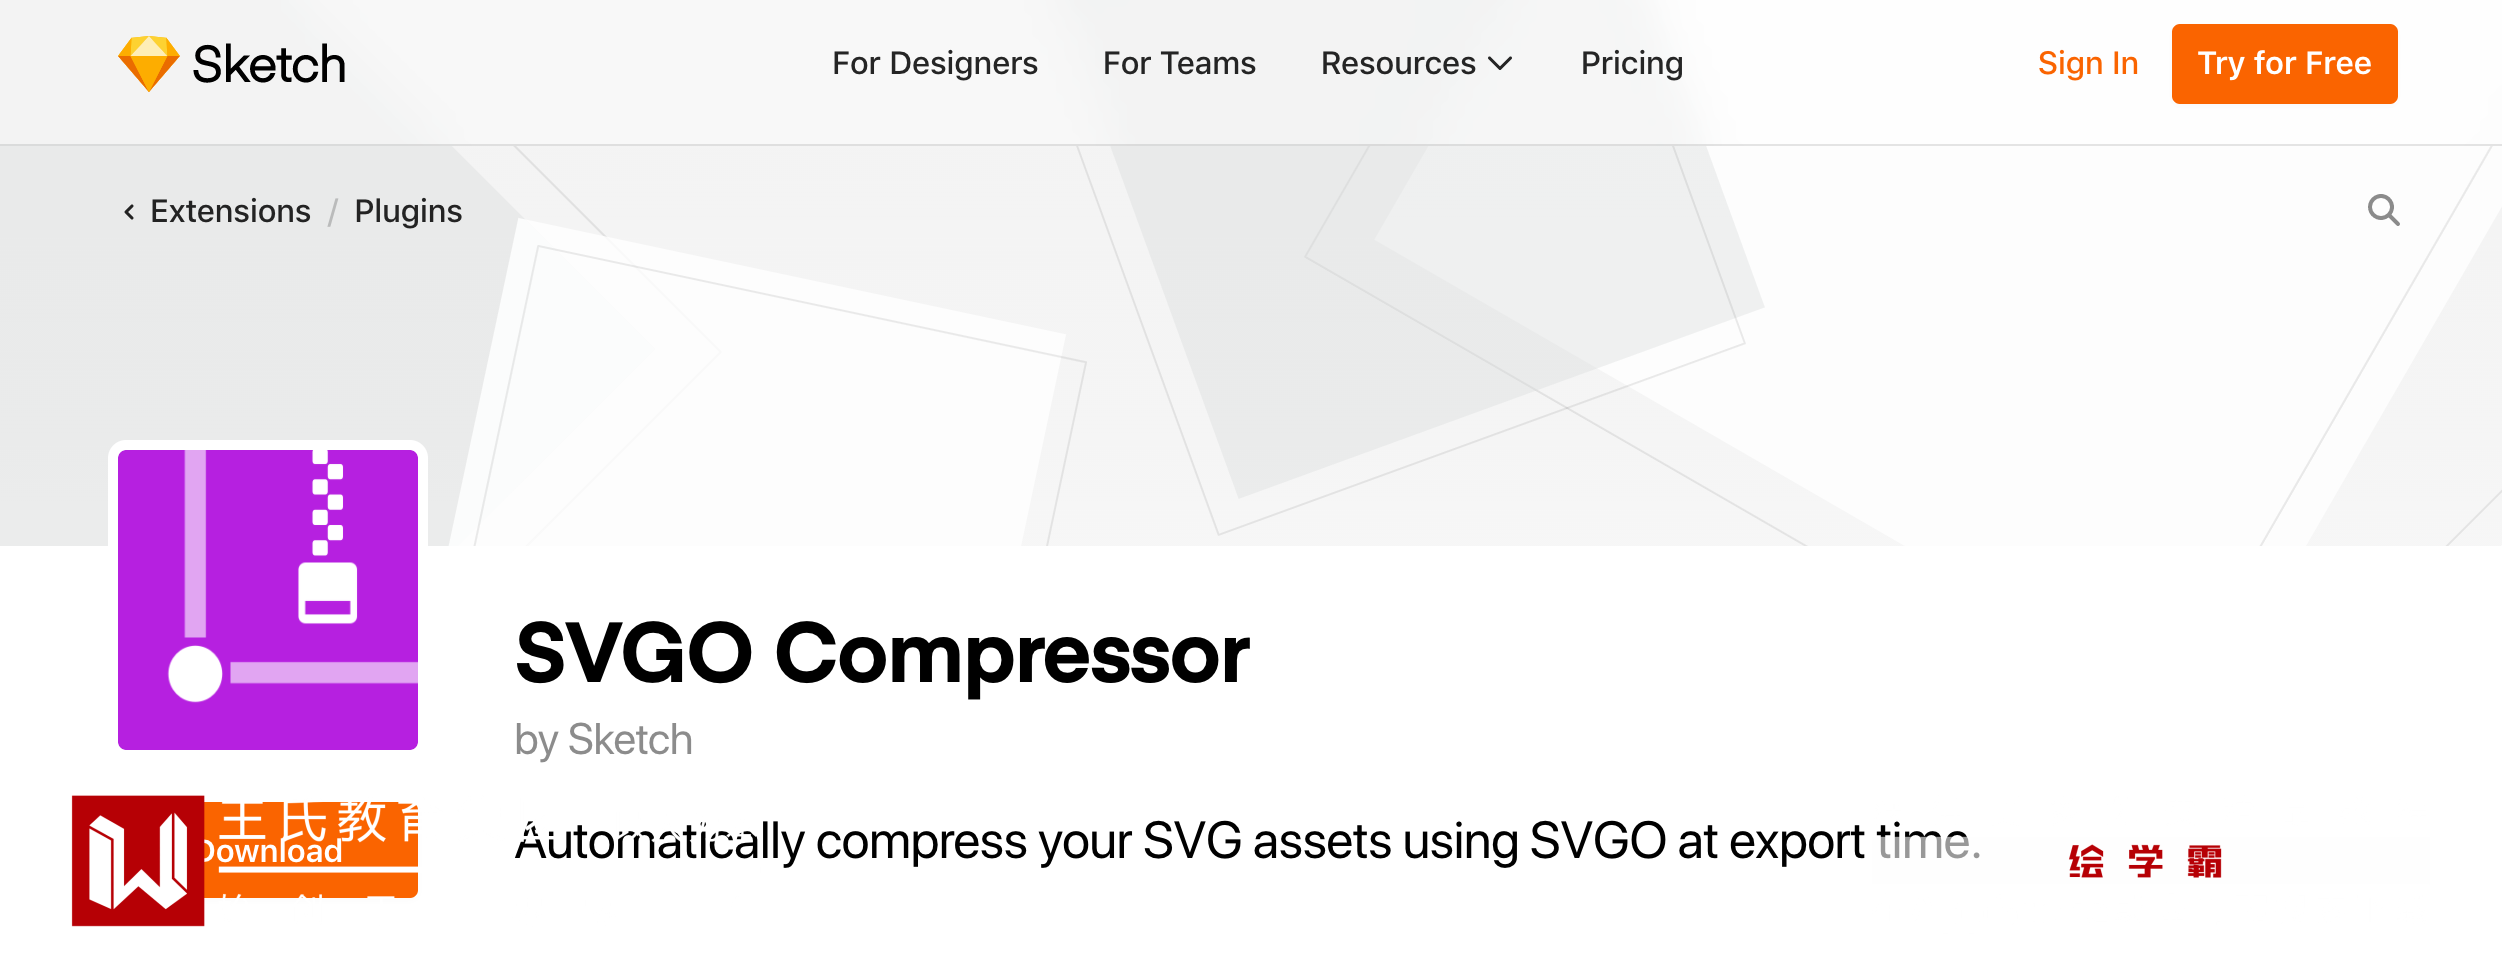Open the For Designers page
Image resolution: width=2502 pixels, height=976 pixels.
[x=935, y=64]
